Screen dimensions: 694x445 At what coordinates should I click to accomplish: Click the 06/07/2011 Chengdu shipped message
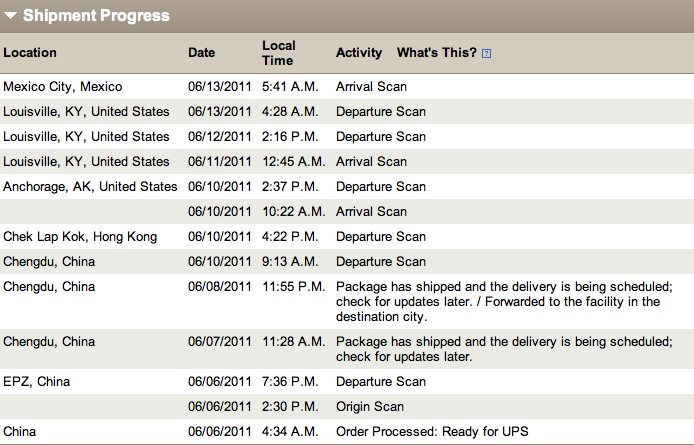click(504, 349)
